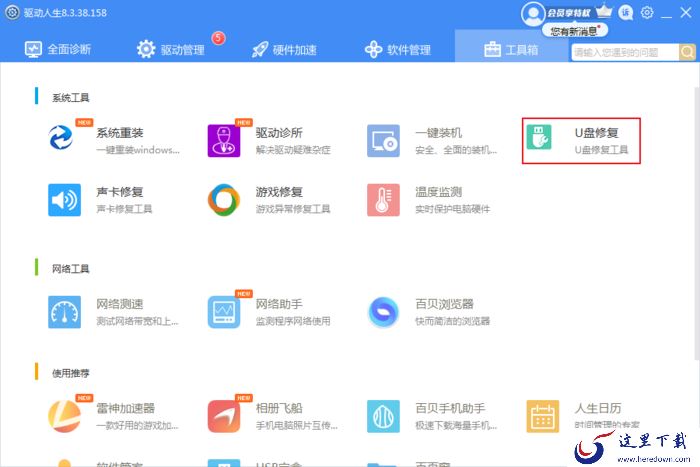Click the 网络工具 section heading
Screen dimensions: 700x467
point(71,269)
